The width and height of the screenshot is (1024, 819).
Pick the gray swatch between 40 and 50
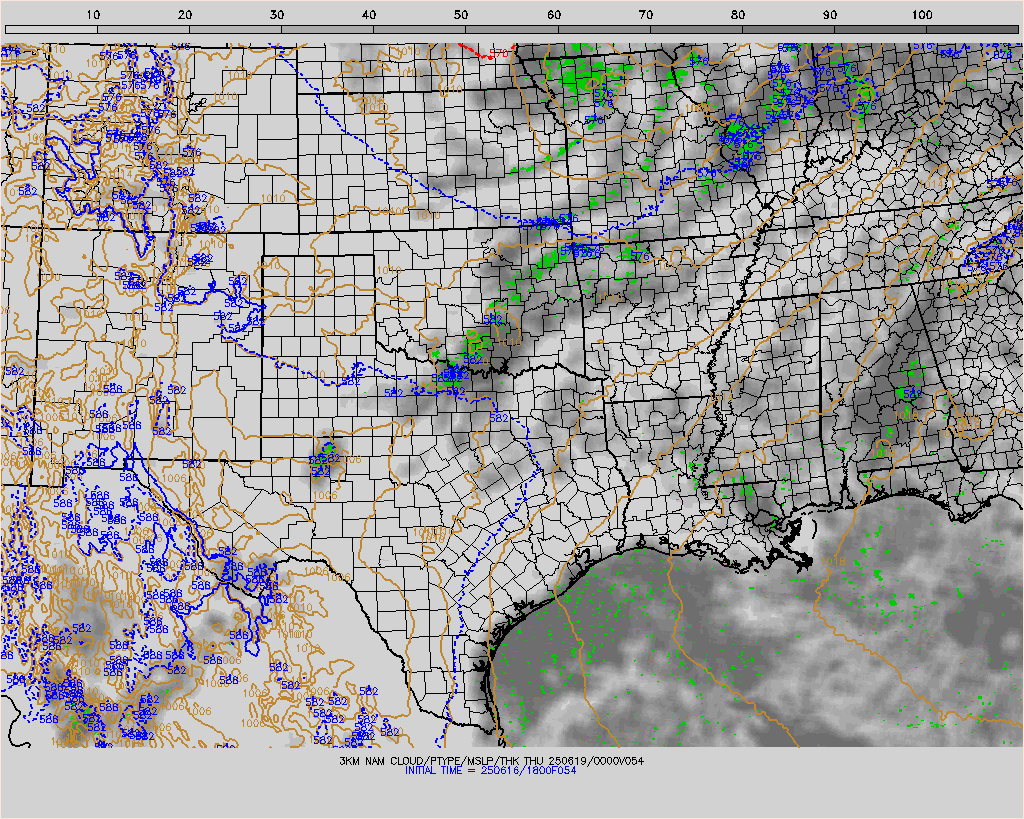tap(419, 29)
